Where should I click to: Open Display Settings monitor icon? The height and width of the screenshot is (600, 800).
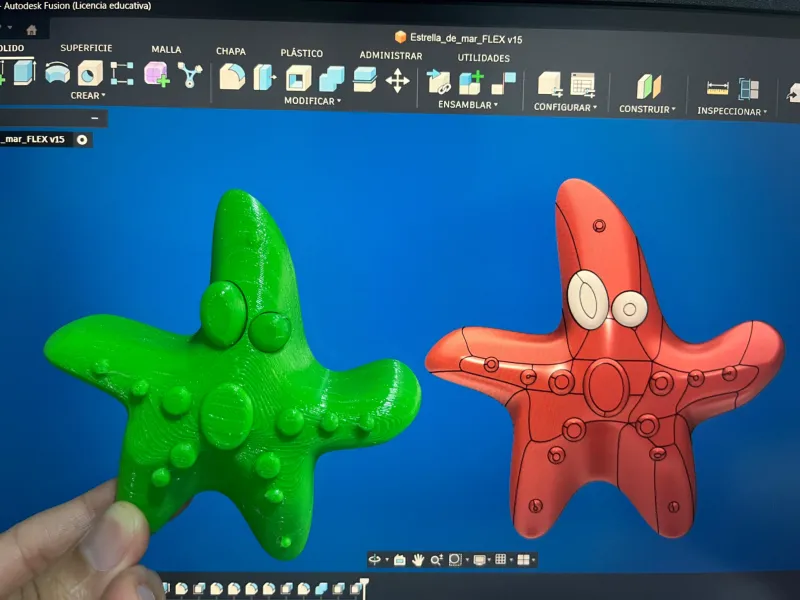(x=479, y=560)
